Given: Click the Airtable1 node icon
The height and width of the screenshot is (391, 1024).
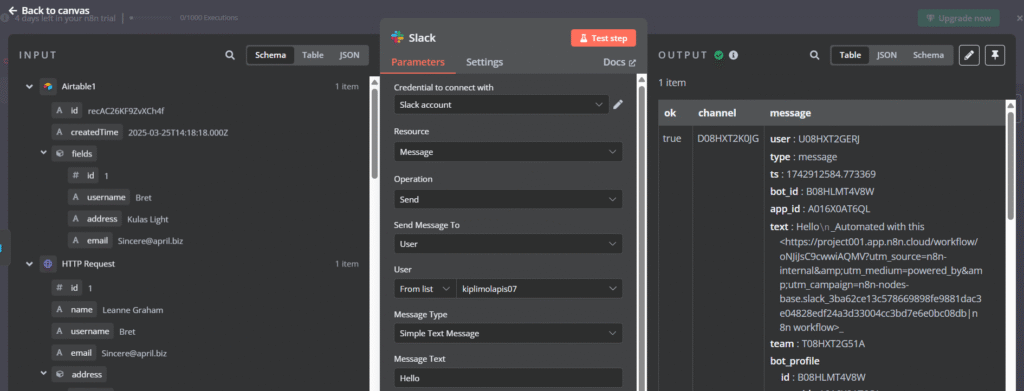Looking at the screenshot, I should [x=48, y=86].
